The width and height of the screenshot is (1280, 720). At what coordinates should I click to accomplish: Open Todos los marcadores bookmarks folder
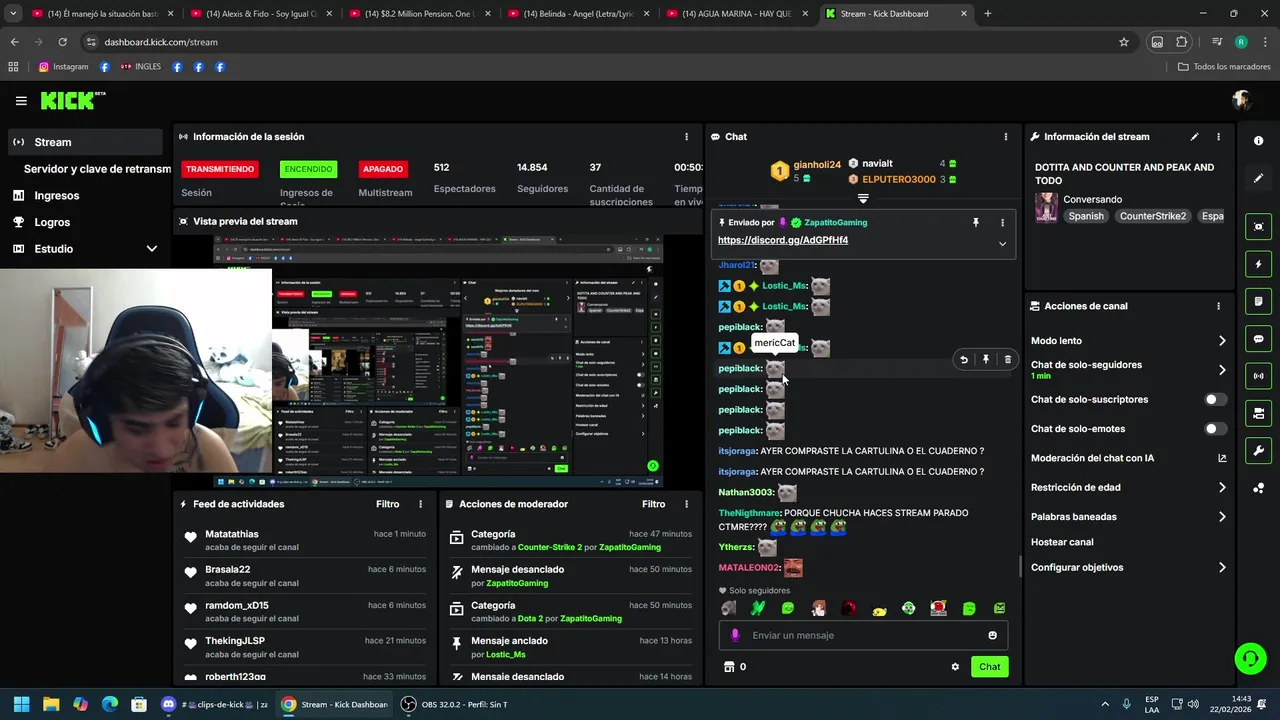(1224, 67)
